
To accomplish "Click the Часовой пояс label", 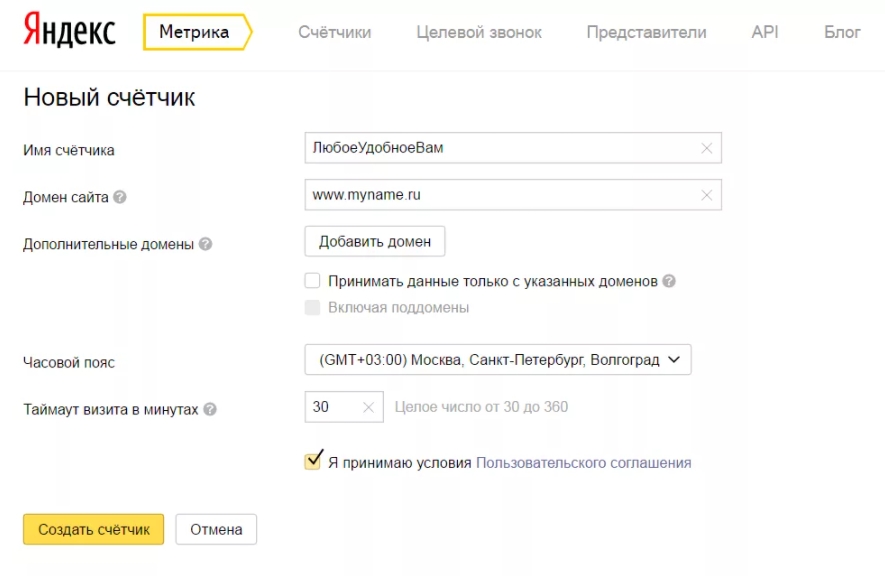I will coord(69,362).
